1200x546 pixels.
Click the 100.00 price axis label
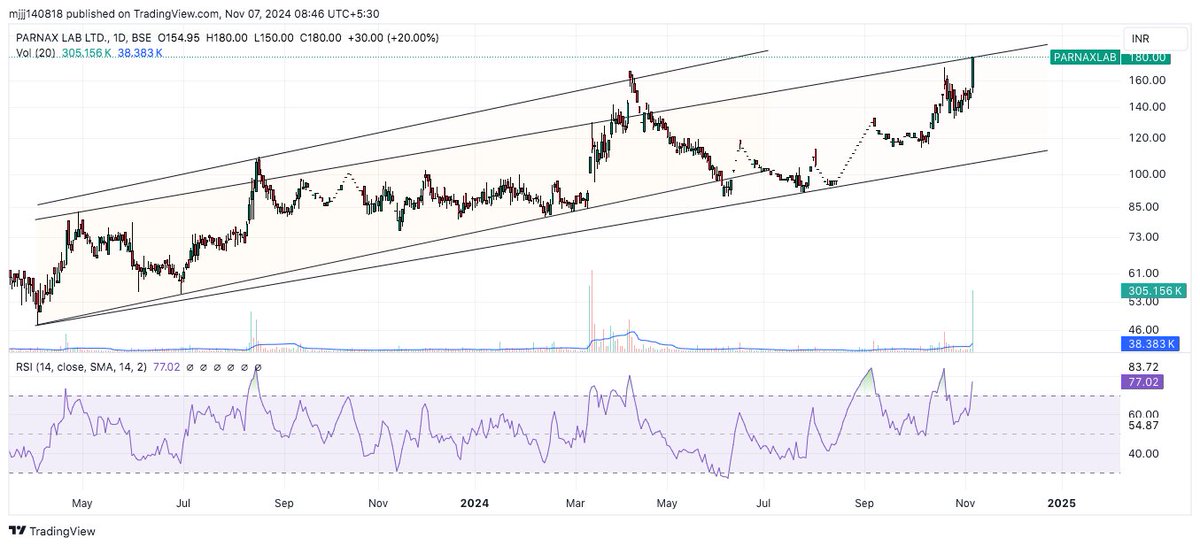point(1148,174)
